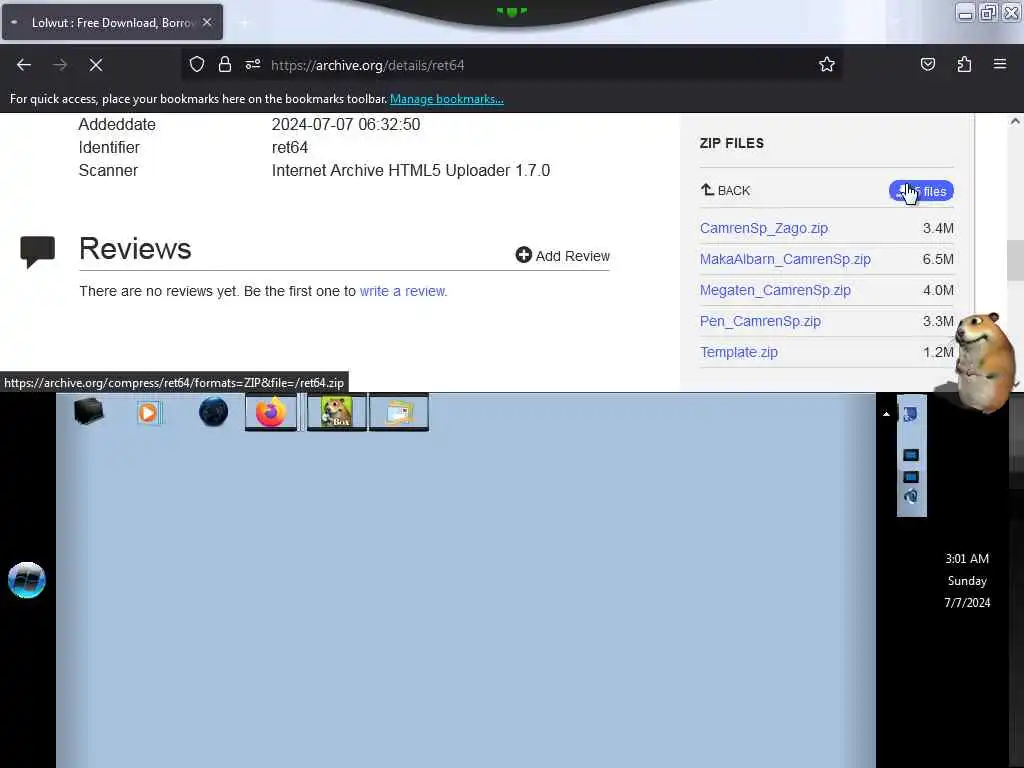Click the flag tray icon
Viewport: 1024px width, 768px height.
click(x=910, y=414)
